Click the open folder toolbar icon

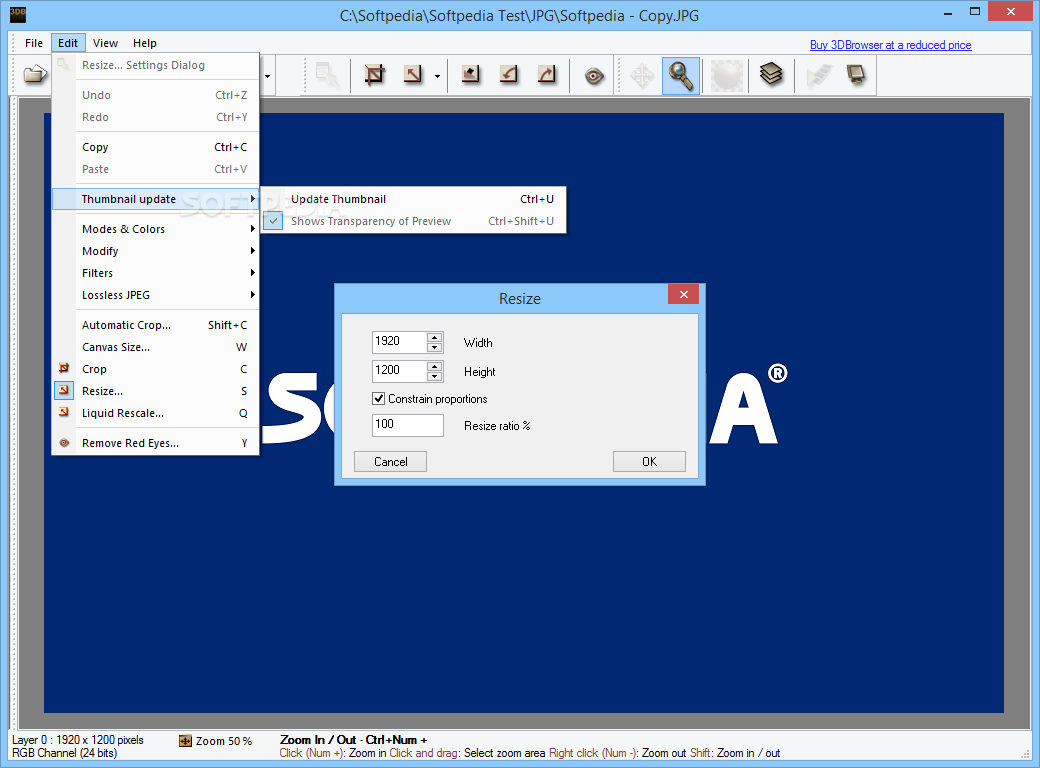34,74
